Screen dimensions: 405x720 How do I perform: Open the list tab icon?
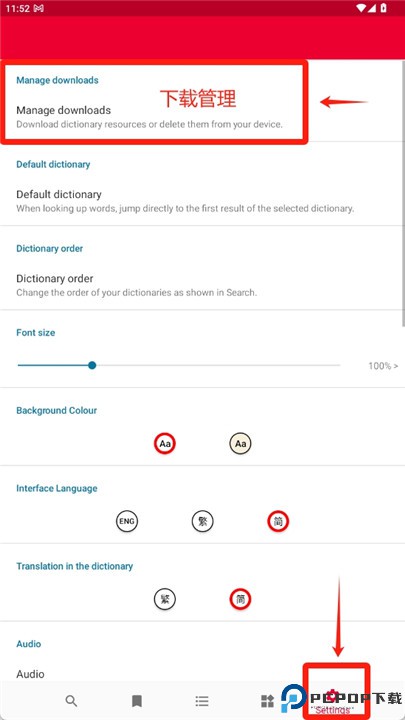[x=202, y=701]
